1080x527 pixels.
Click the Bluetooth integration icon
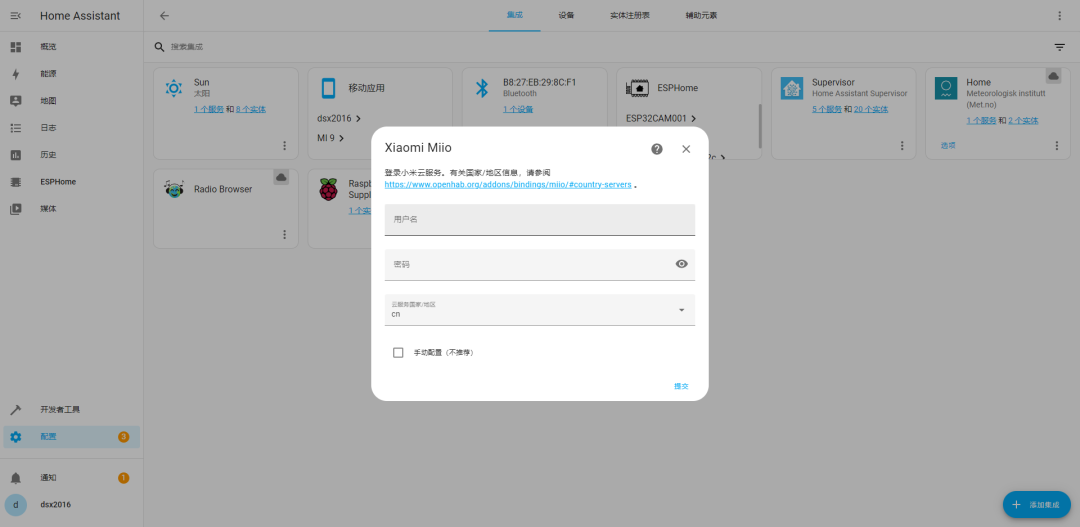pyautogui.click(x=482, y=88)
